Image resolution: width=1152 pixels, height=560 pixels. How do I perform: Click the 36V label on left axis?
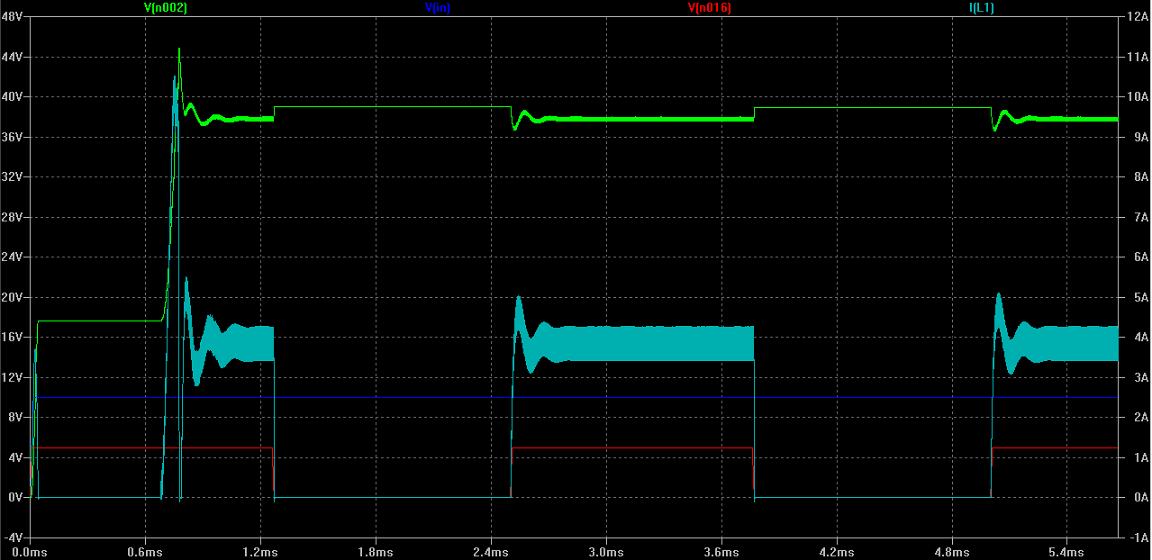click(x=12, y=137)
